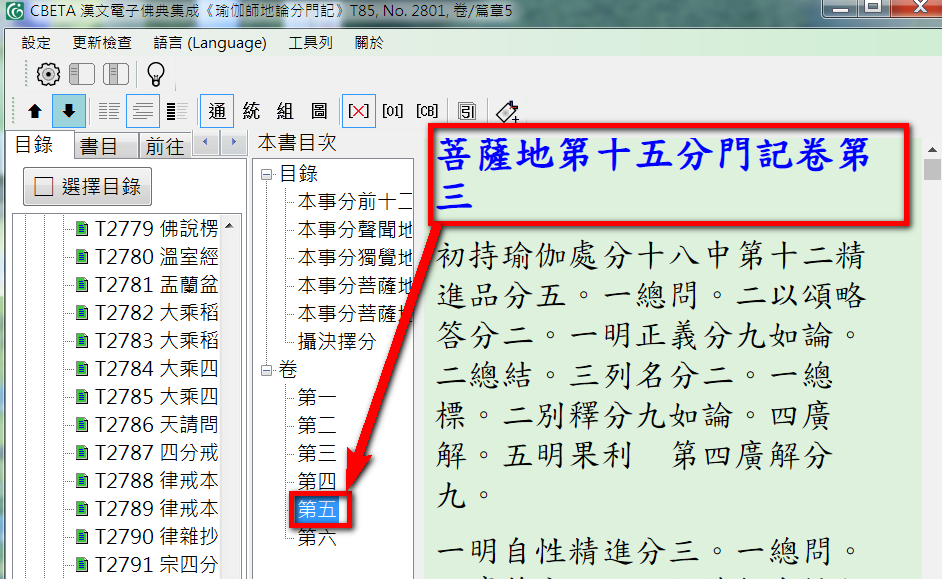Click the up arrow navigation icon
This screenshot has width=942, height=579.
35,111
